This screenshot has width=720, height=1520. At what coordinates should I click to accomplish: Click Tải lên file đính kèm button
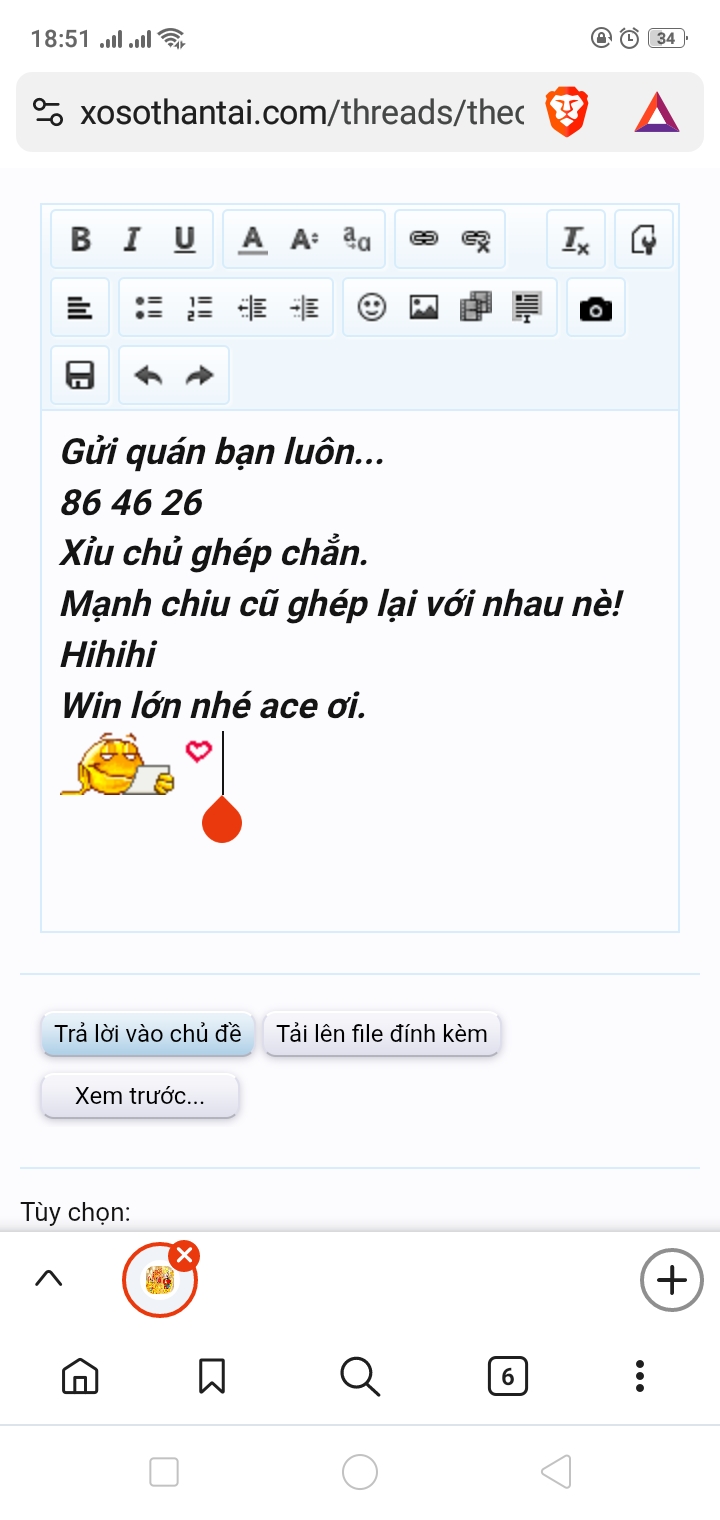pos(382,1034)
